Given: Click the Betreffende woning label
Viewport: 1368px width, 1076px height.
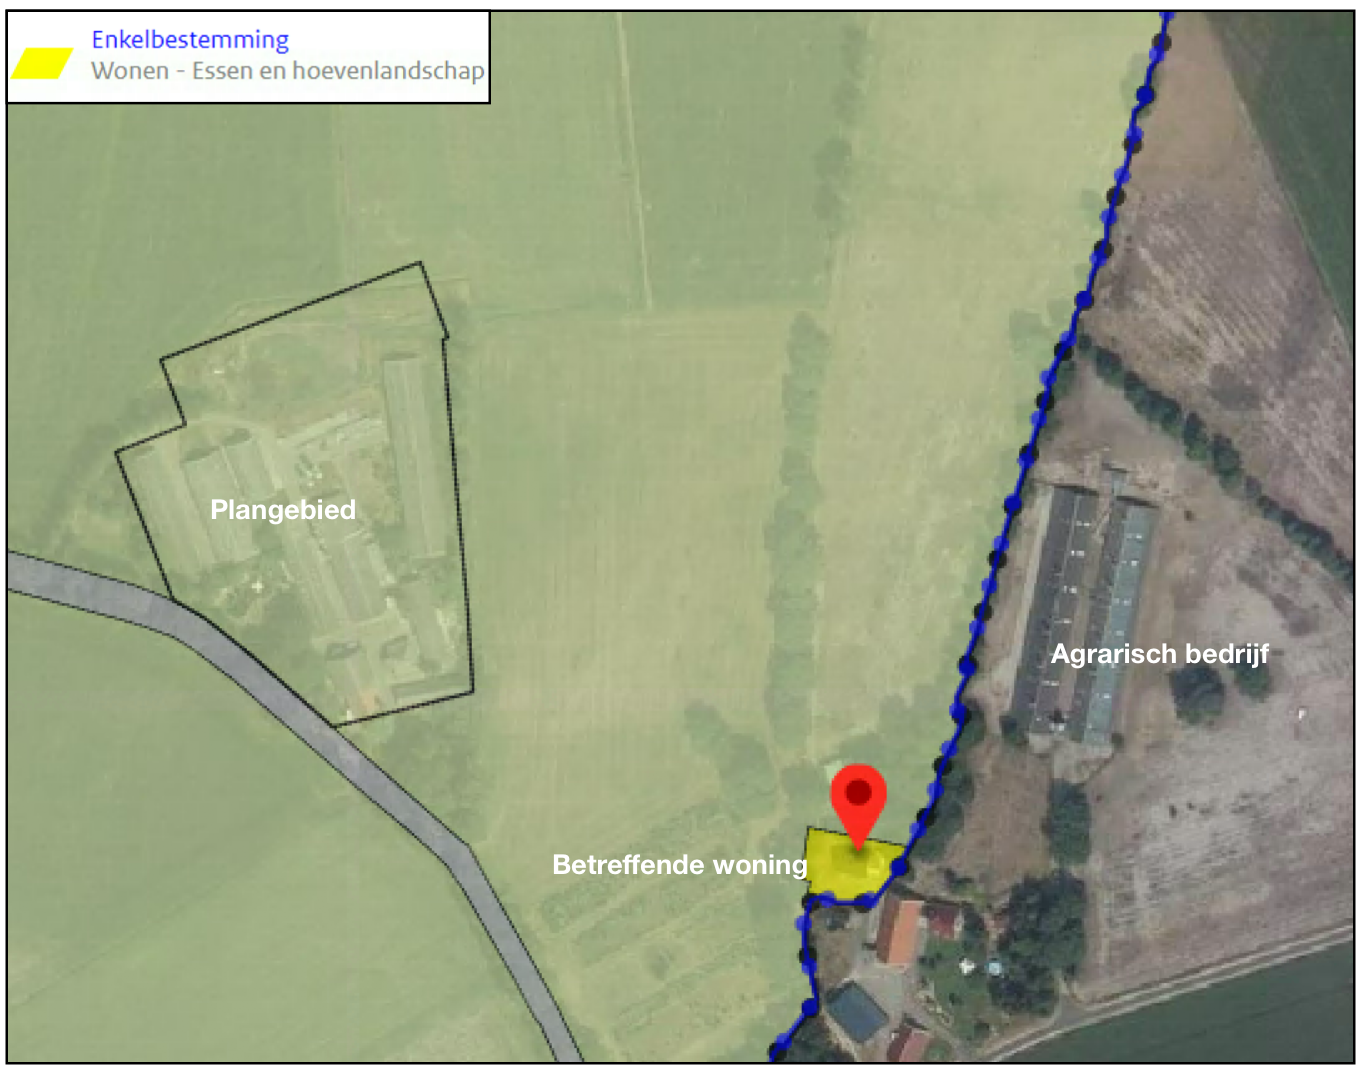Looking at the screenshot, I should (x=680, y=865).
